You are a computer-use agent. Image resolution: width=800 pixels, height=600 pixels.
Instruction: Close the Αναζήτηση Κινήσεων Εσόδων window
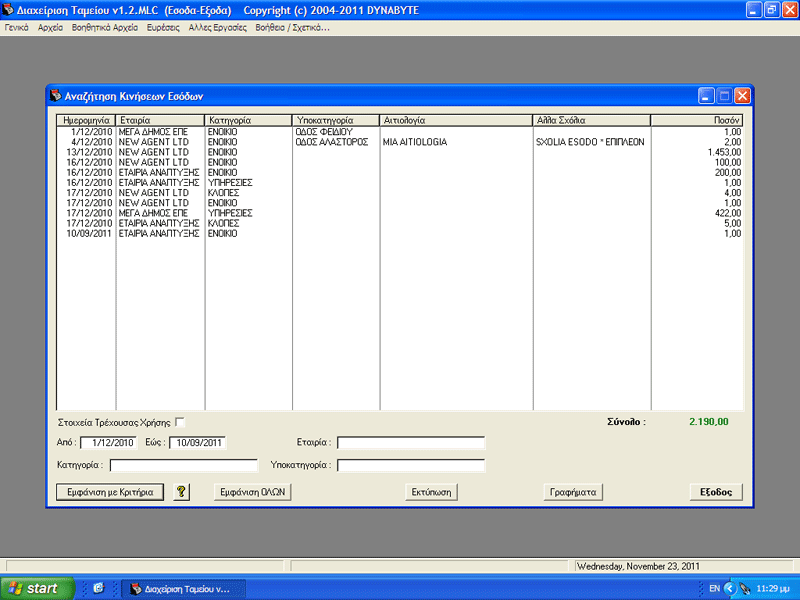742,96
